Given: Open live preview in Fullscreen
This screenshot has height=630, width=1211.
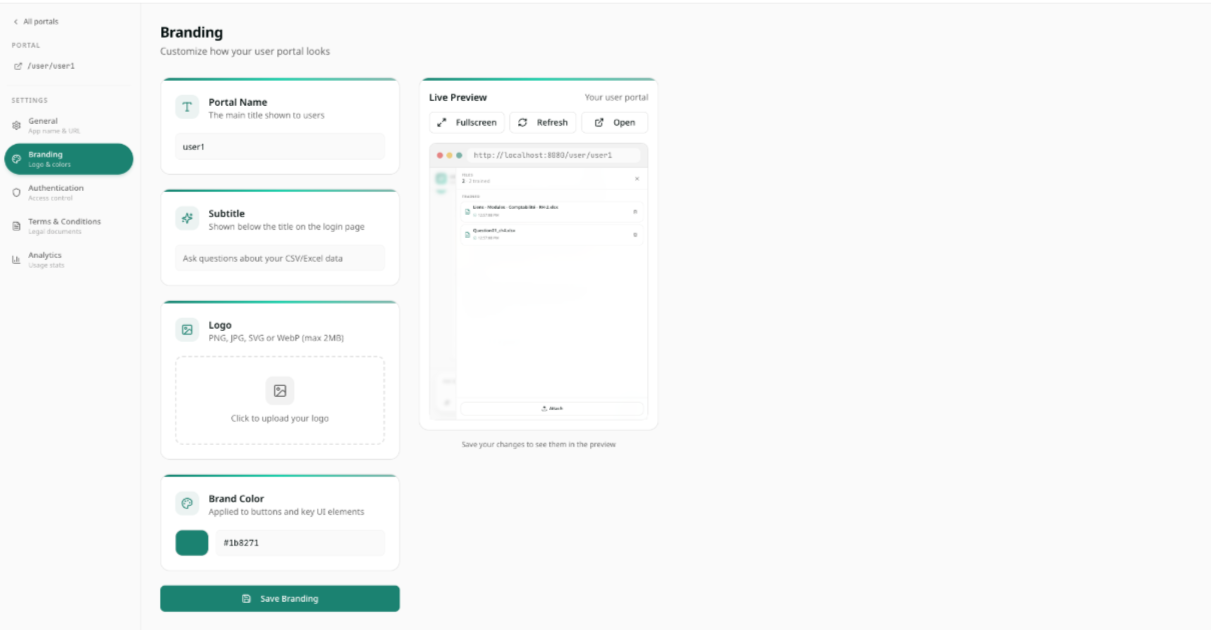Looking at the screenshot, I should coord(467,122).
